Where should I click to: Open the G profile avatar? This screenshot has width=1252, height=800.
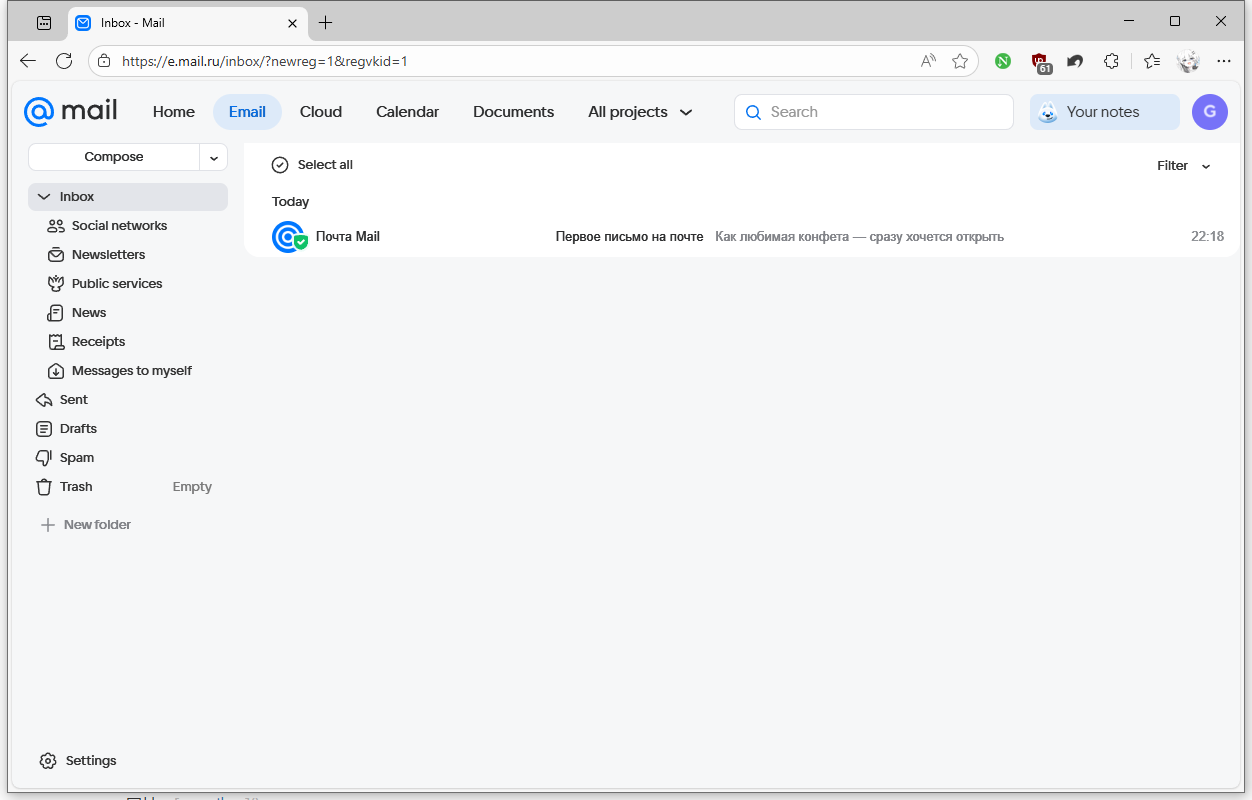click(1210, 112)
